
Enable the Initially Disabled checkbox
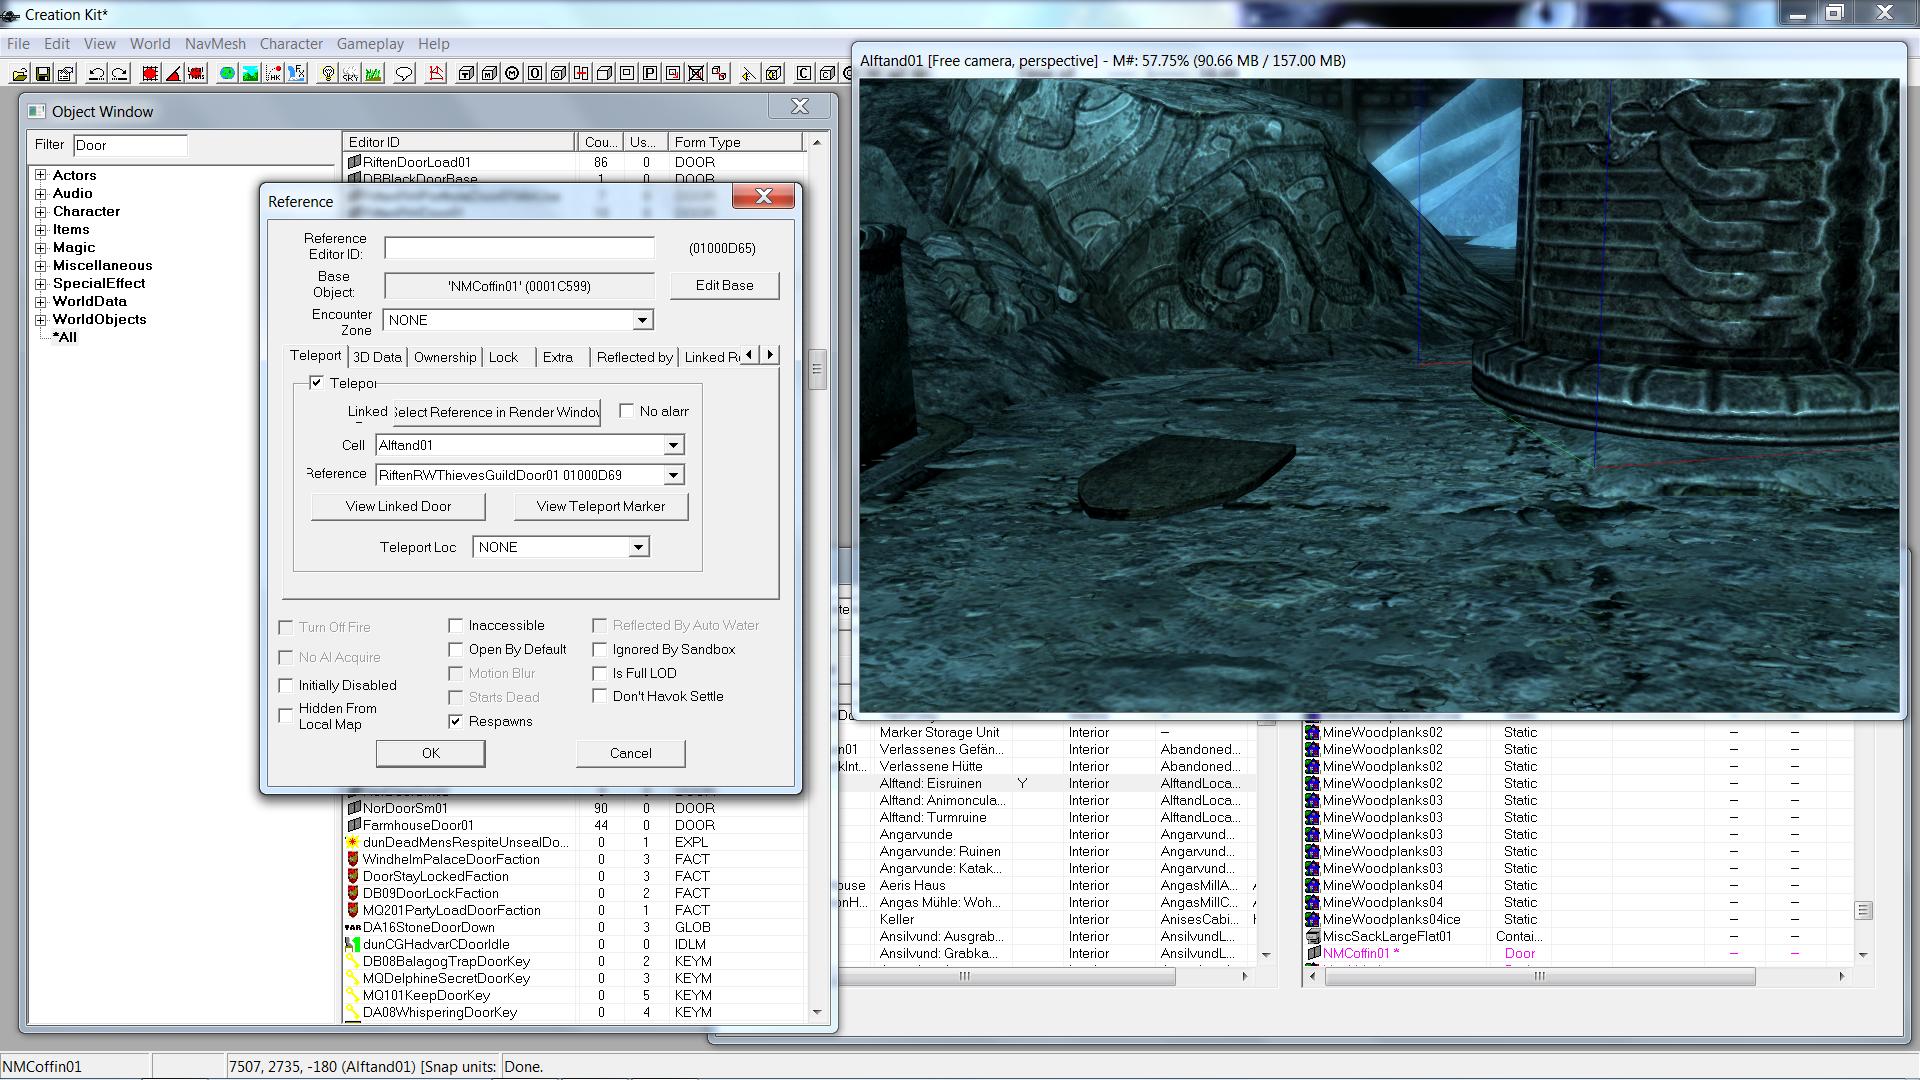286,685
